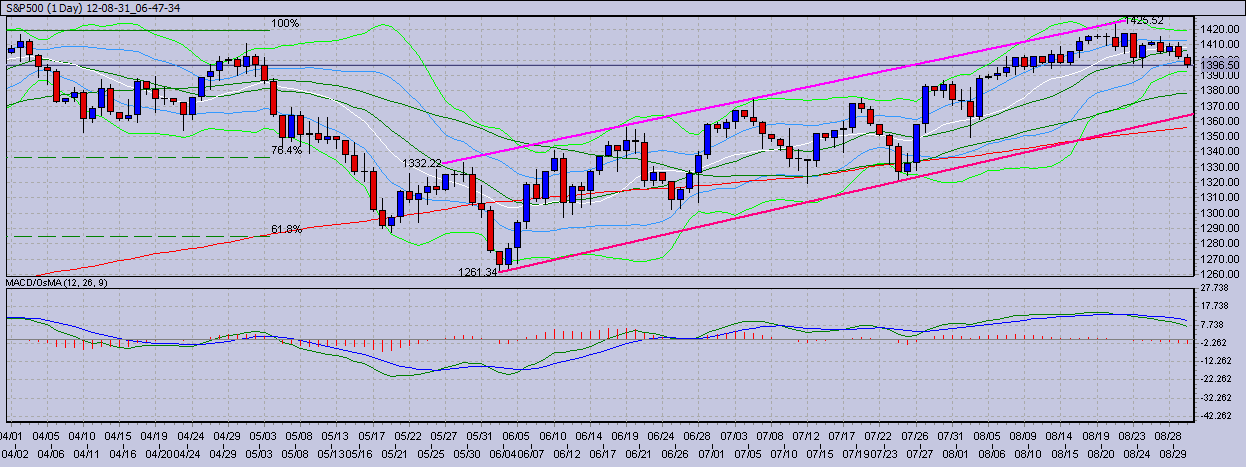Click the 08/14 date label
Viewport: 1246px width, 467px height.
coord(1059,437)
